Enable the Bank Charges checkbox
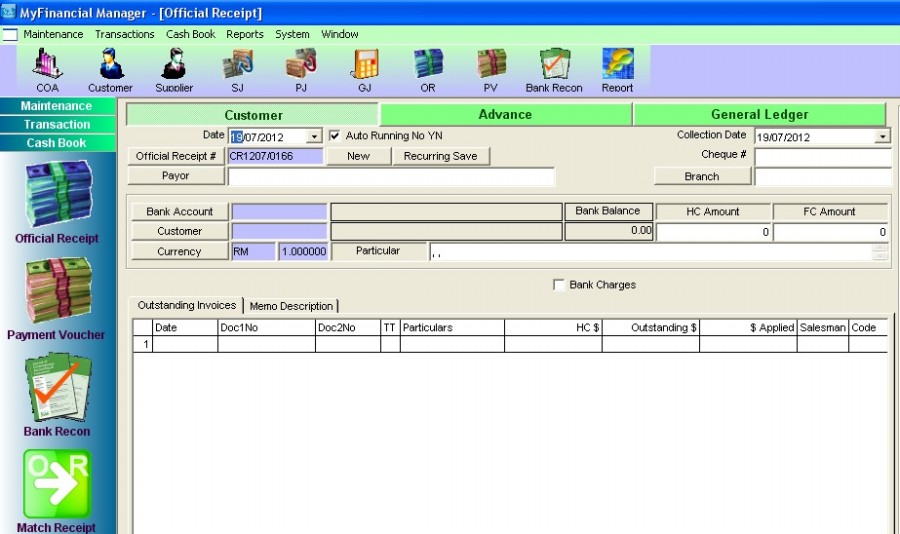Image resolution: width=900 pixels, height=534 pixels. pyautogui.click(x=558, y=285)
